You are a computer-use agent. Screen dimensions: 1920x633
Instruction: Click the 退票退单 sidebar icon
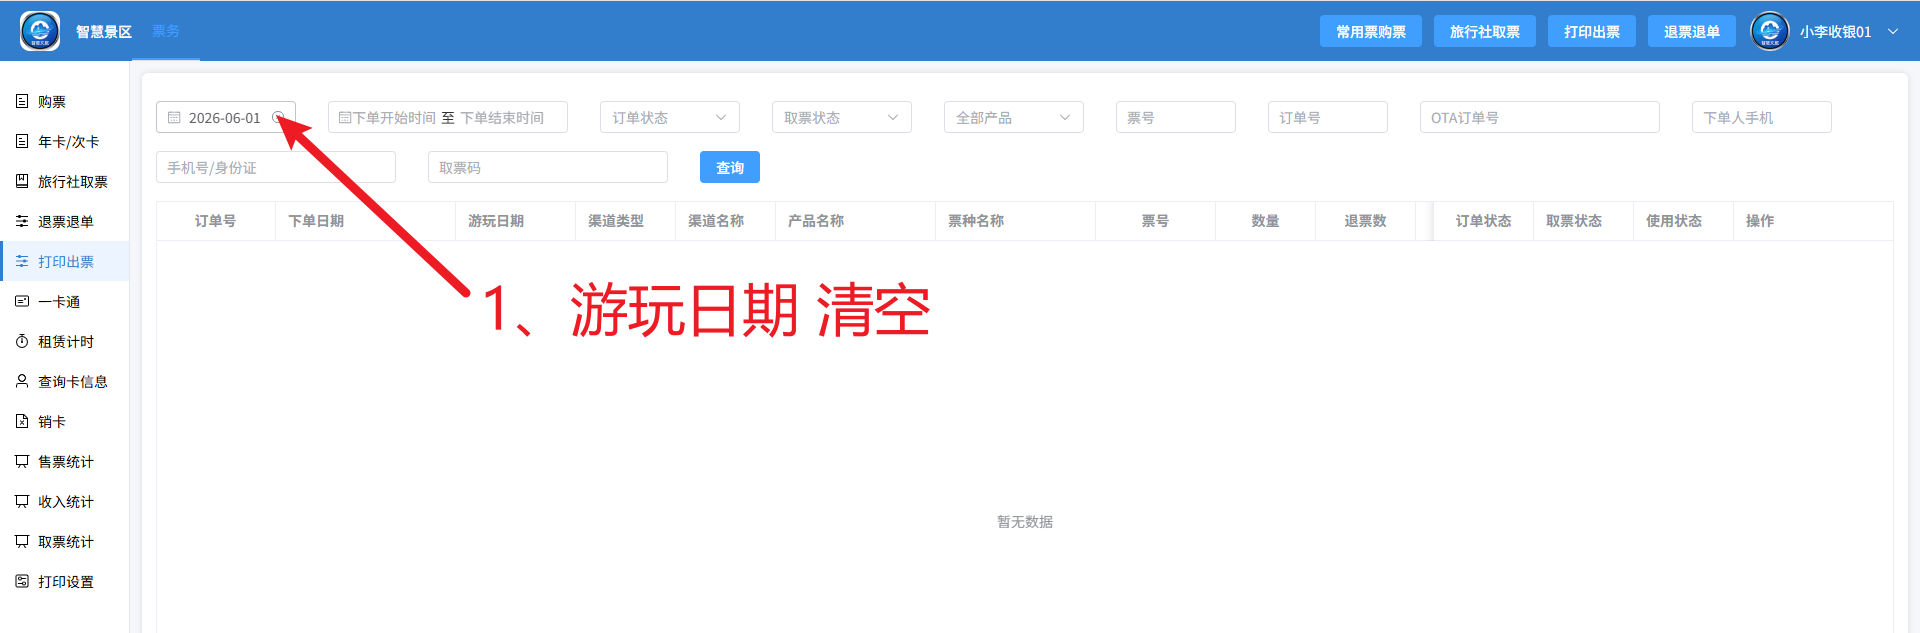[x=22, y=221]
